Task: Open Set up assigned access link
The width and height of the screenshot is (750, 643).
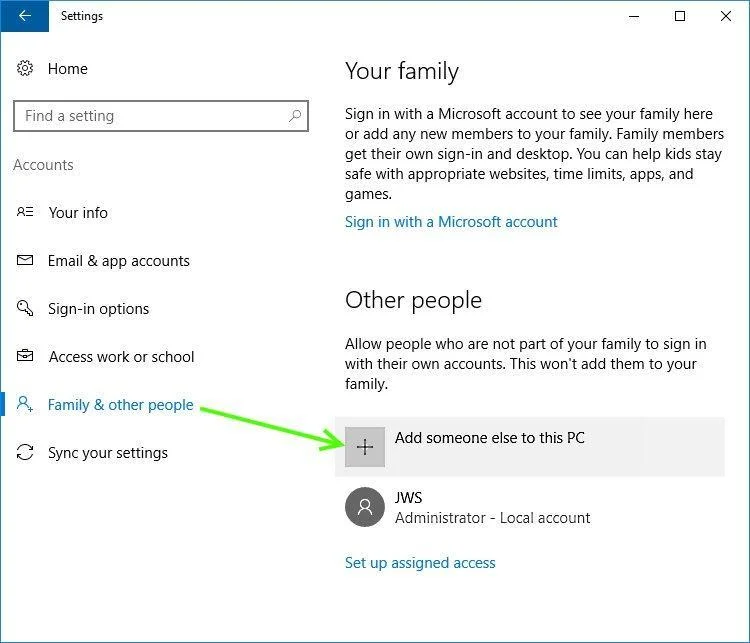Action: click(x=420, y=563)
